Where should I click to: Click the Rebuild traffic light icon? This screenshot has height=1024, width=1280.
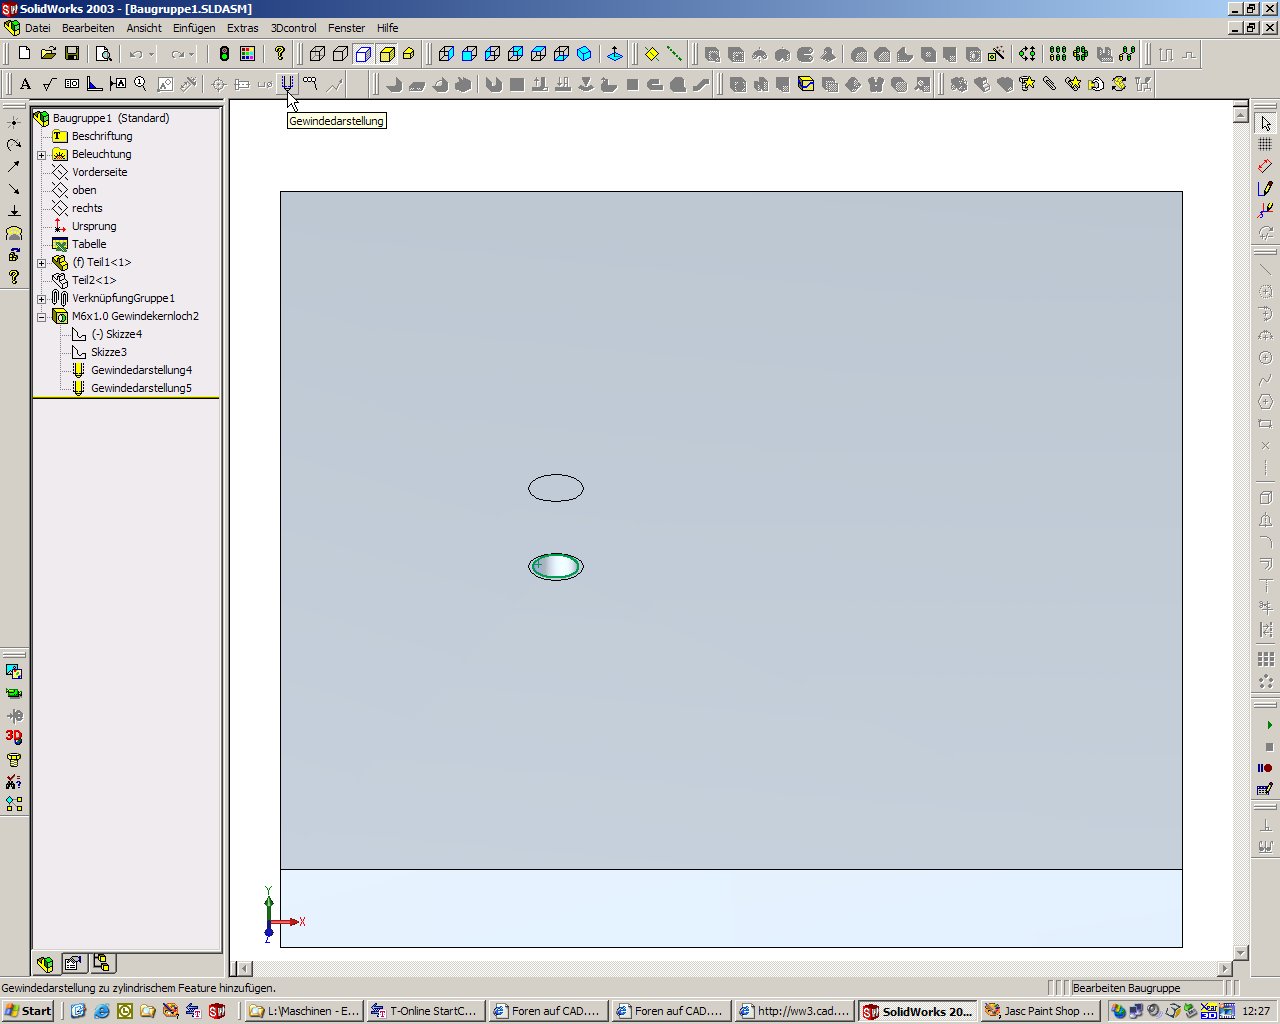[224, 54]
